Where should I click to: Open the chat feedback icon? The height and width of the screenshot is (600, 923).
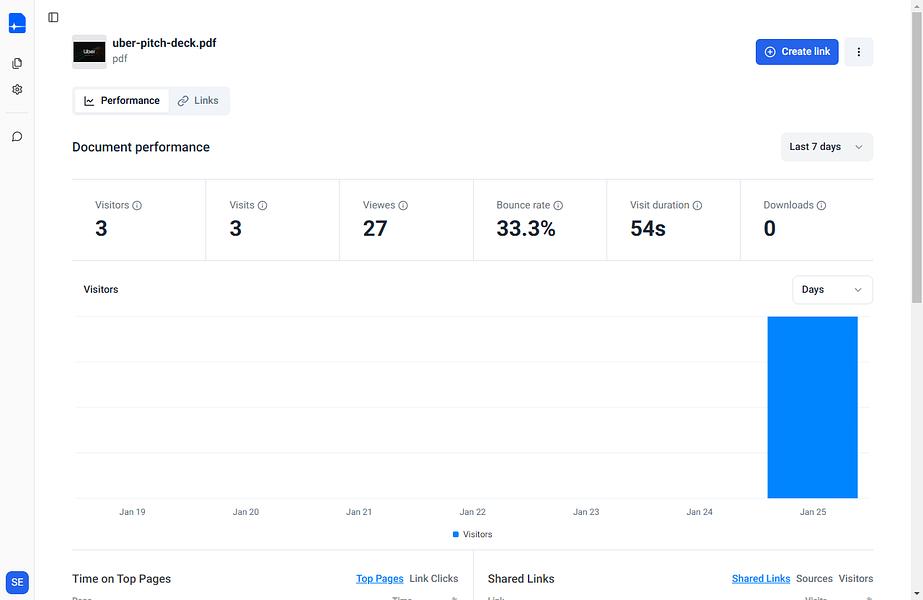point(17,137)
